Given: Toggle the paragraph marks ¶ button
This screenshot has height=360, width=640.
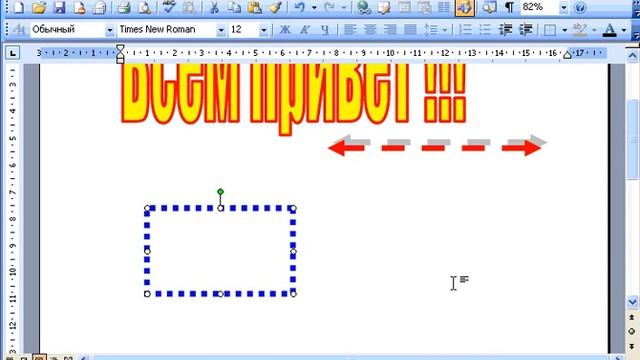Looking at the screenshot, I should 509,7.
